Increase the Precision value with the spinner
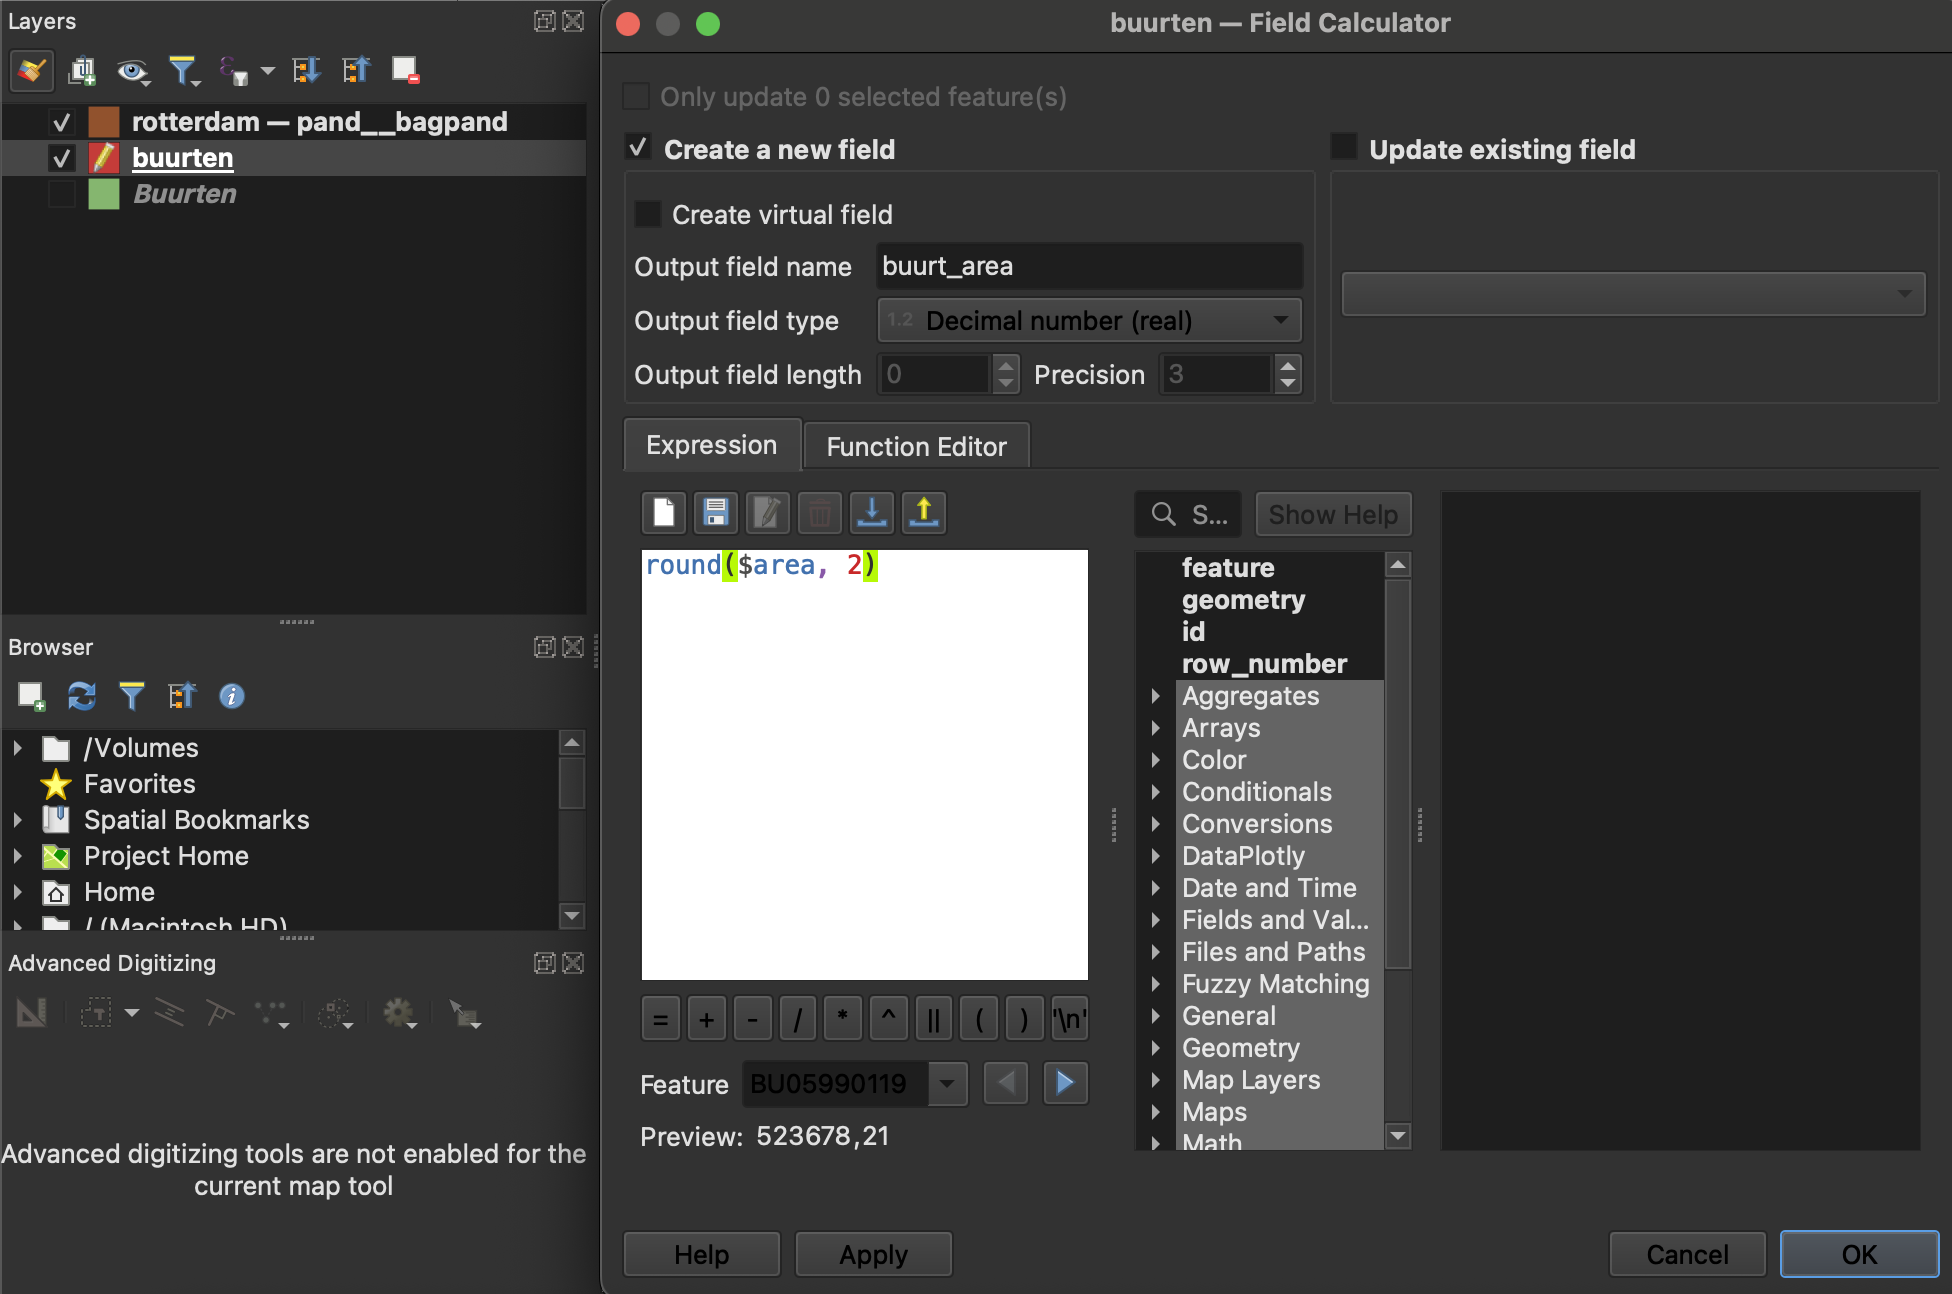This screenshot has width=1952, height=1294. coord(1290,367)
